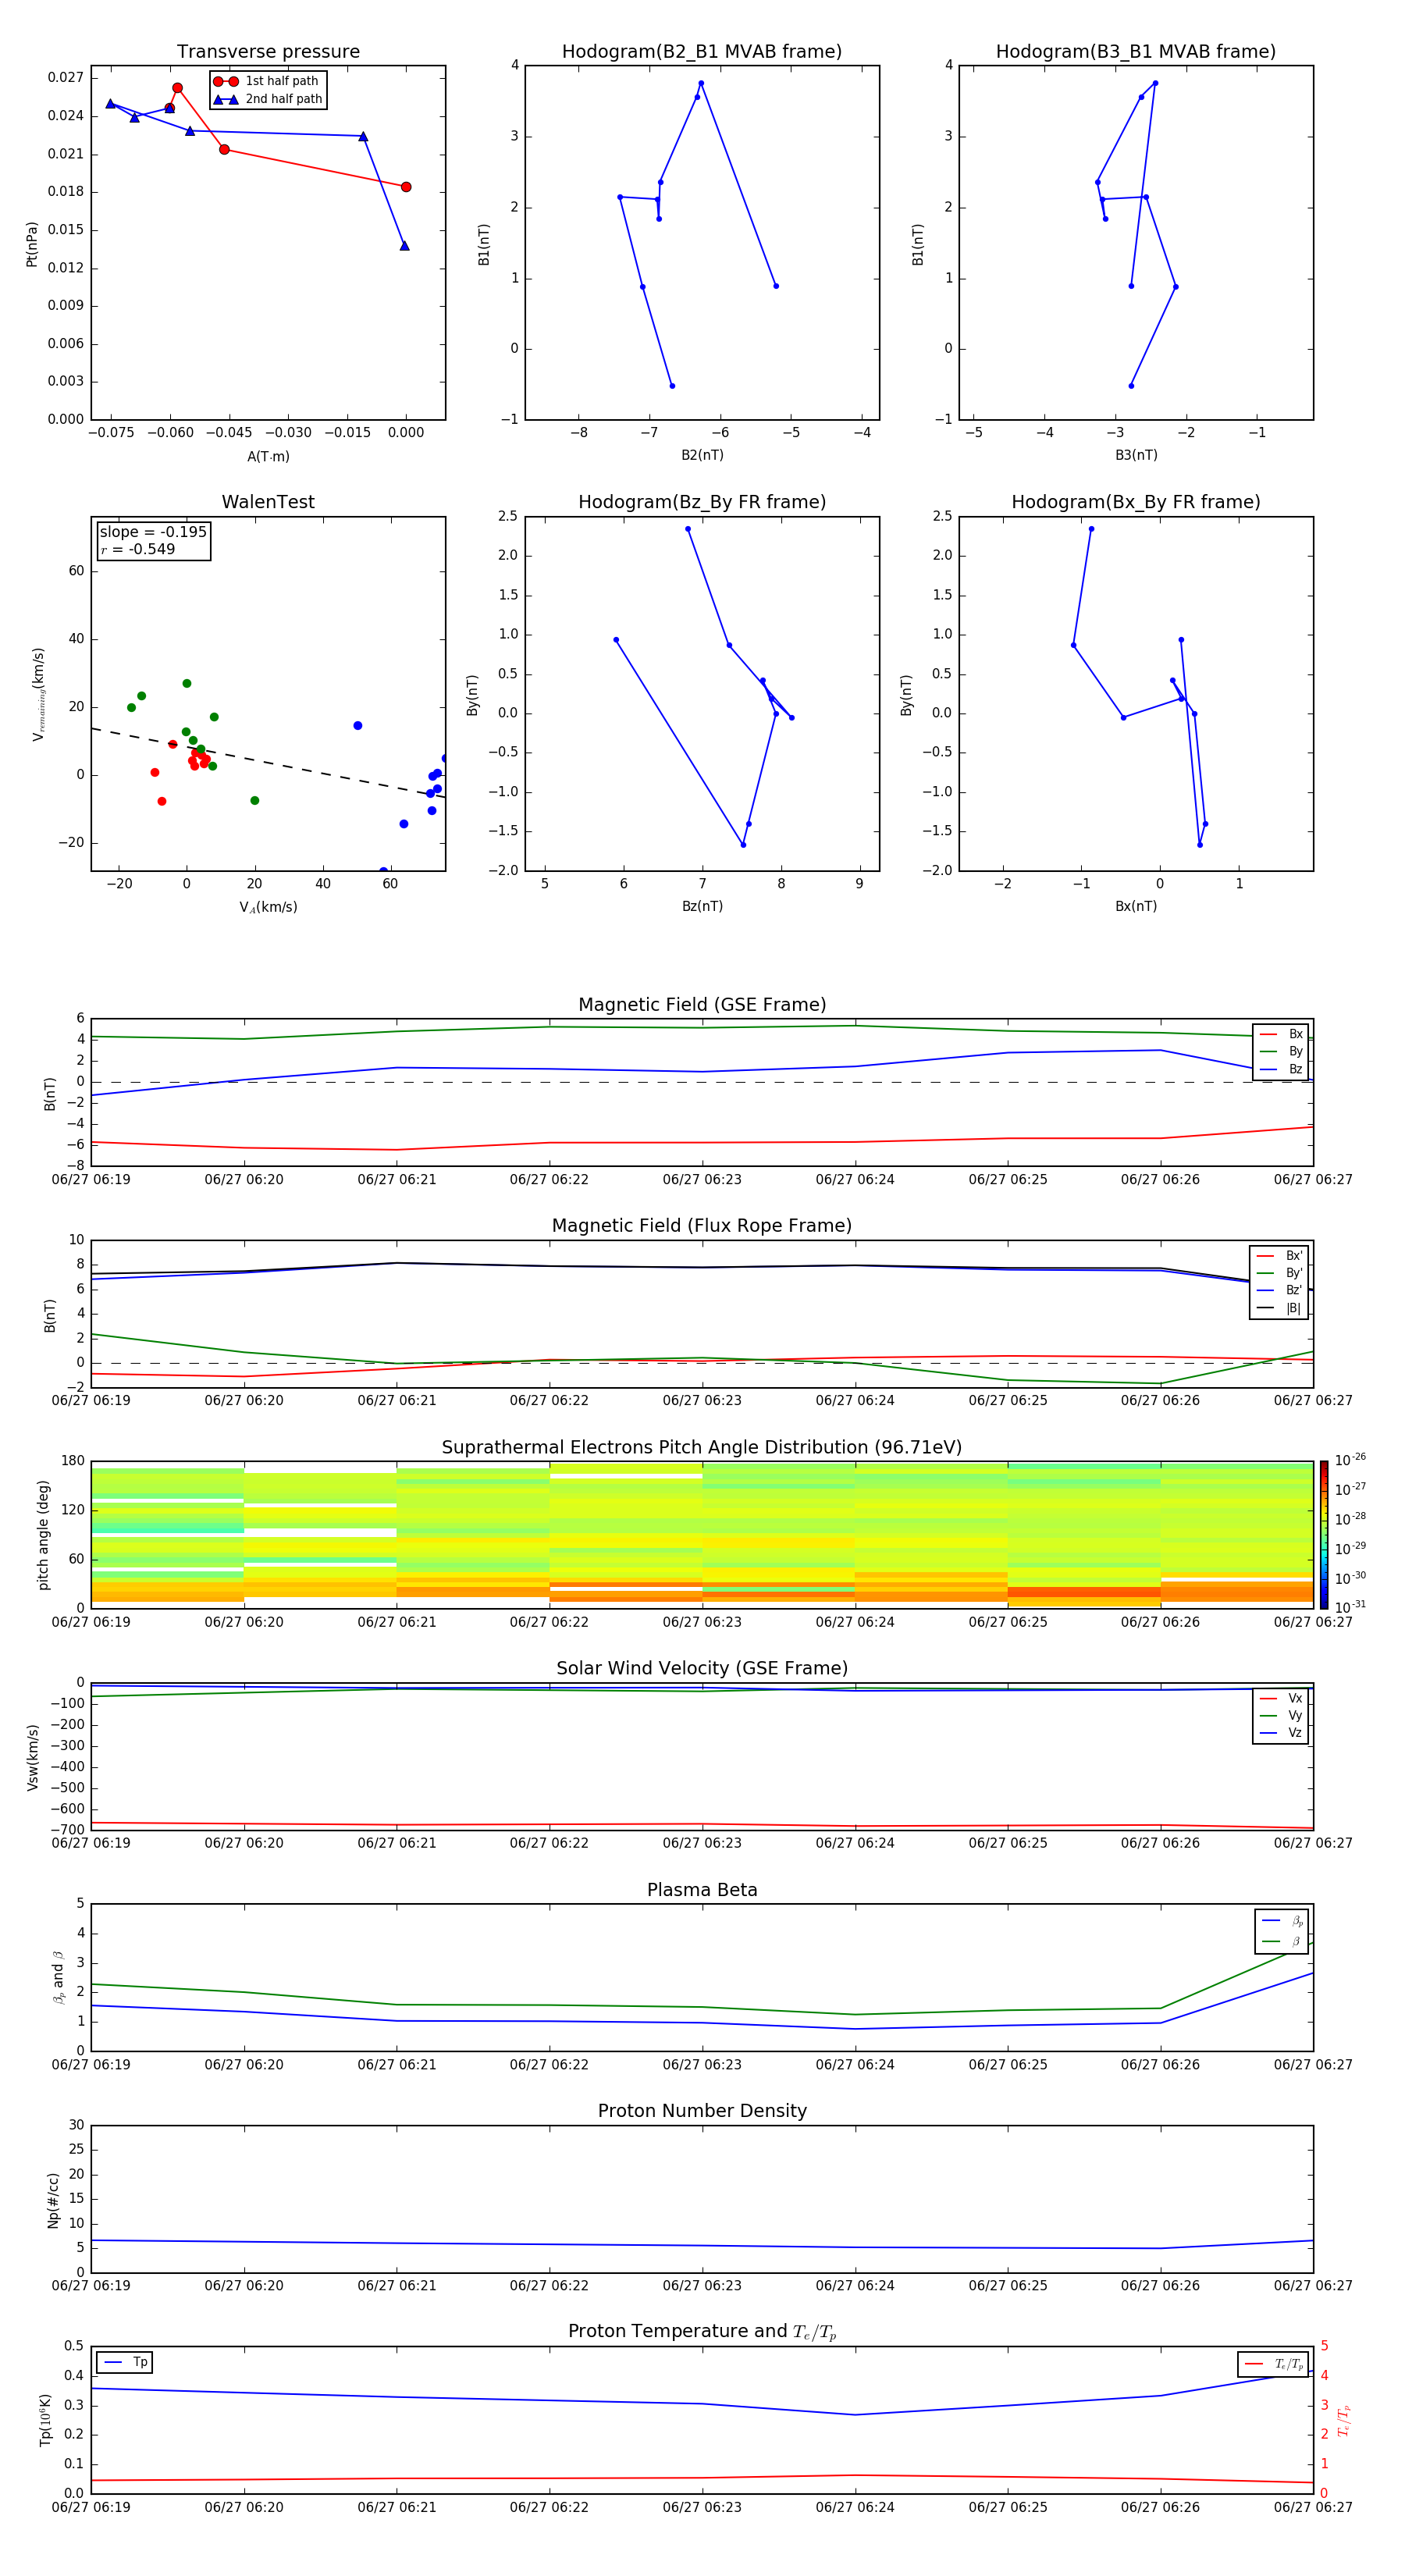Click the 'Proton Temperature and Te/Tp' title
The image size is (1405, 2576).
(702, 2331)
